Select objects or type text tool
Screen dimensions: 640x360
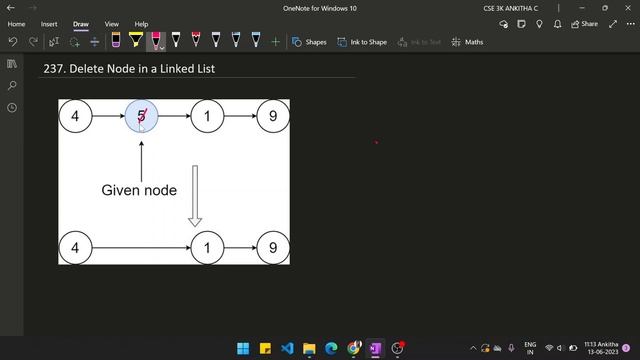coord(54,42)
